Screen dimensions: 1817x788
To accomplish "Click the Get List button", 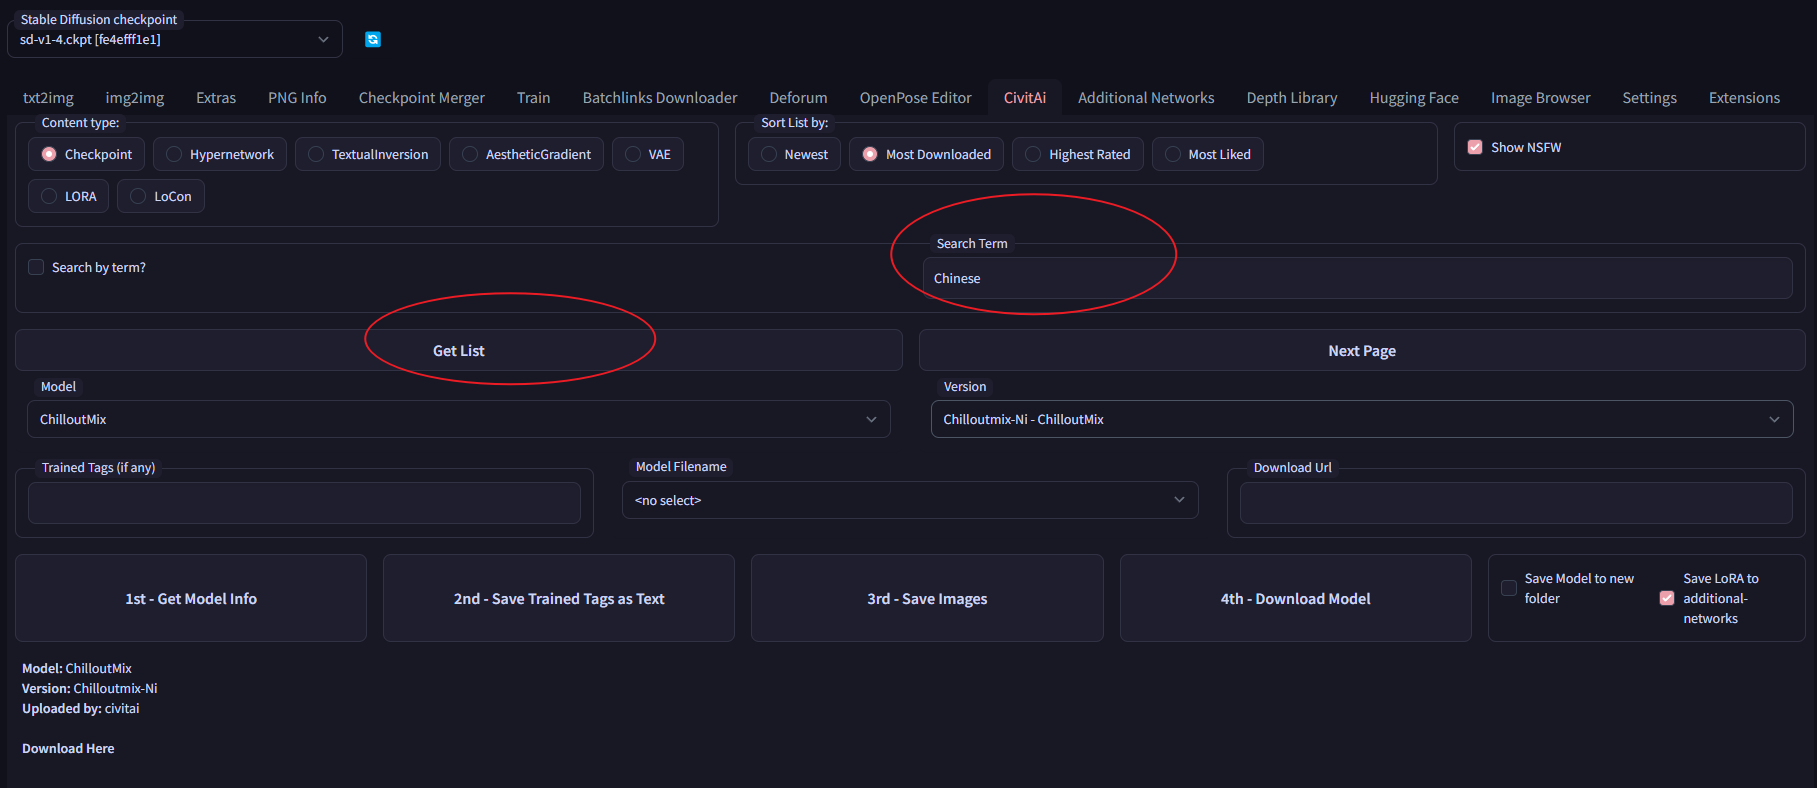I will click(x=459, y=350).
